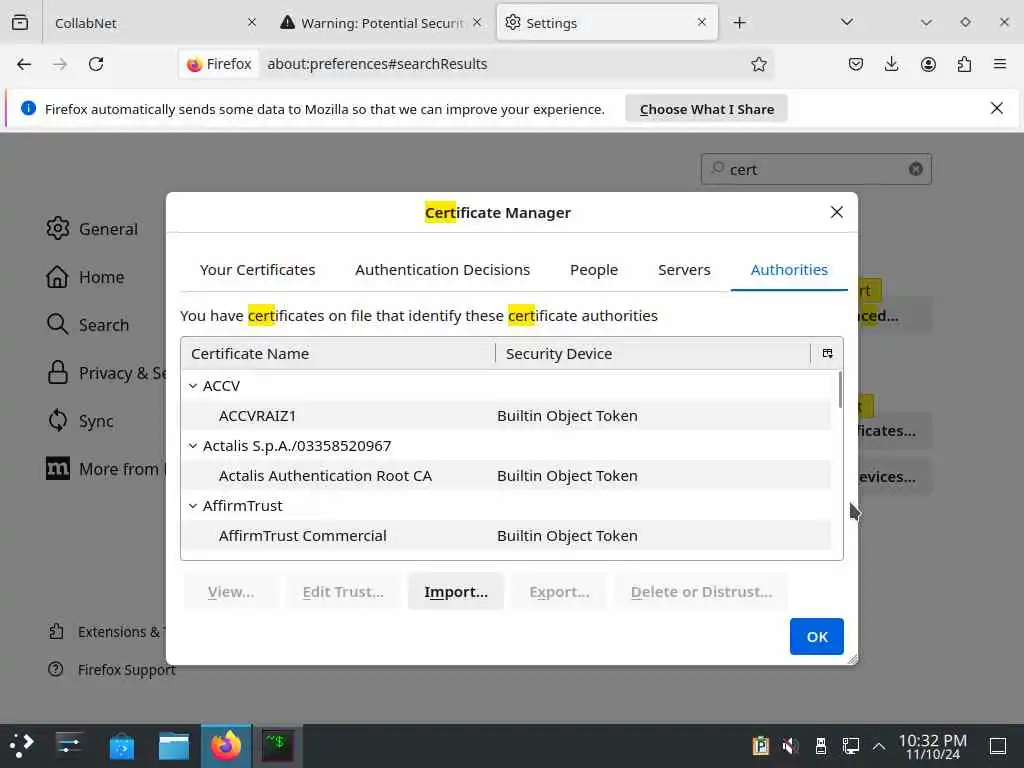Image resolution: width=1024 pixels, height=768 pixels.
Task: Click the settings search field containing cert
Action: [x=816, y=169]
